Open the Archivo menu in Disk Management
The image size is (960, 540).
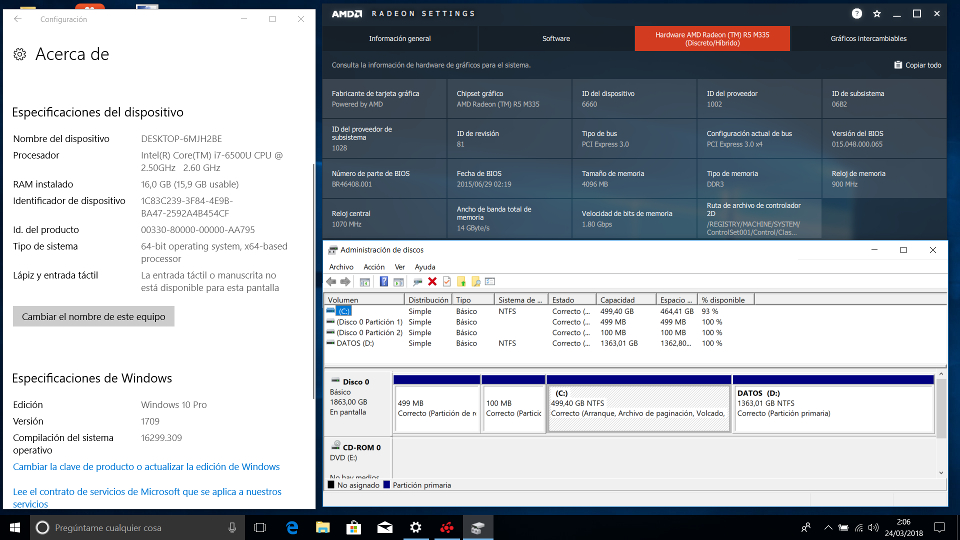pyautogui.click(x=341, y=267)
